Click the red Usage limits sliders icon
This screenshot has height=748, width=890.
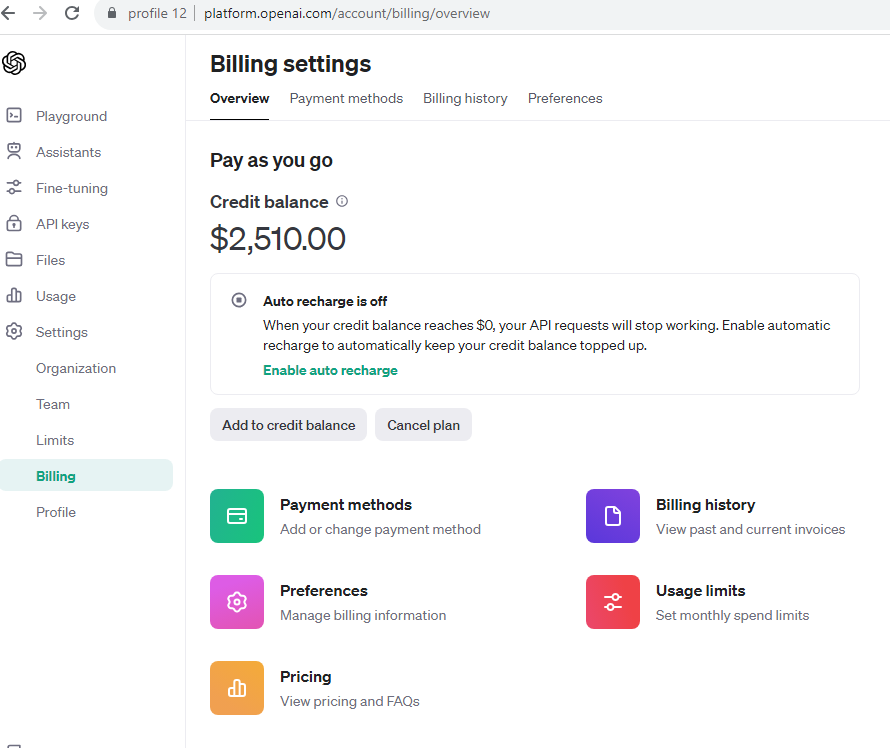pyautogui.click(x=612, y=602)
